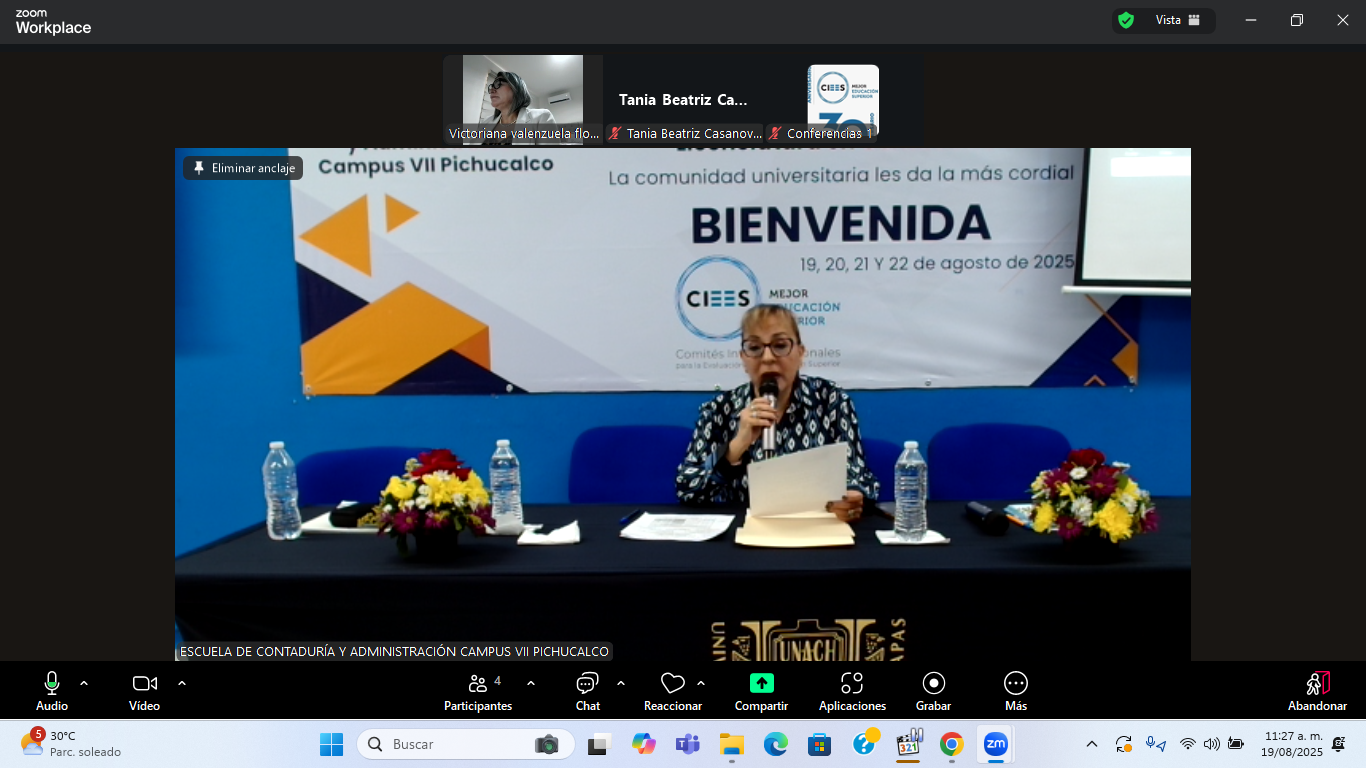This screenshot has height=768, width=1366.
Task: Select the Conferencias 1 participant thumbnail
Action: coord(842,99)
